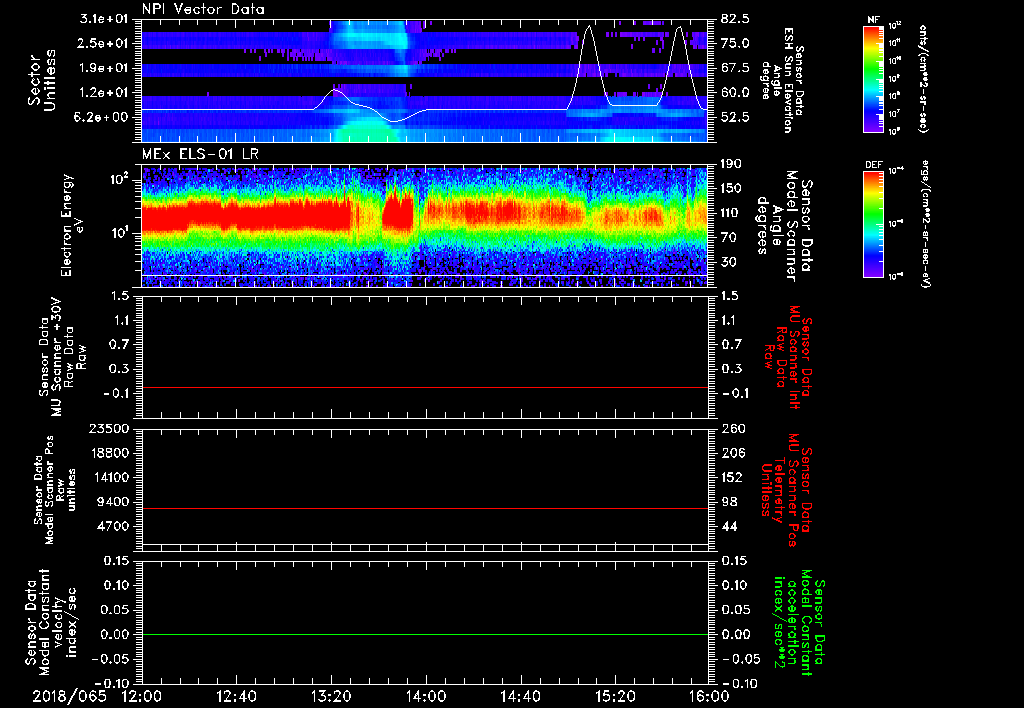Screen dimensions: 1024x708
Task: Click the green line in the velocity plot
Action: coord(425,634)
